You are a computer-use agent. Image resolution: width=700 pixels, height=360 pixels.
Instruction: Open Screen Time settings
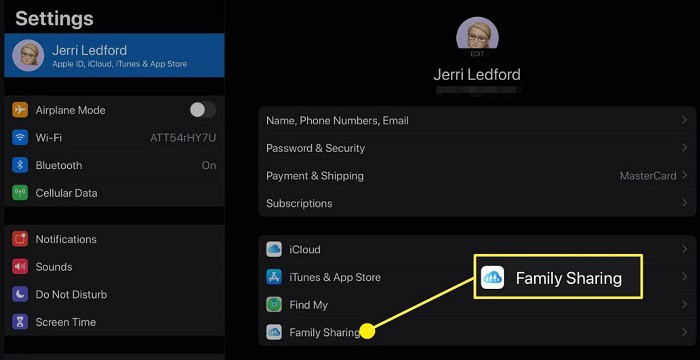(114, 322)
